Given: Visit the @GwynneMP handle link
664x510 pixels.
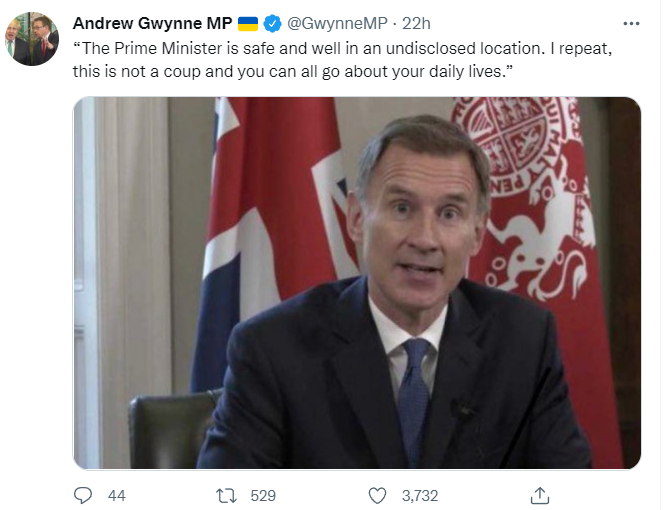Looking at the screenshot, I should (x=337, y=23).
